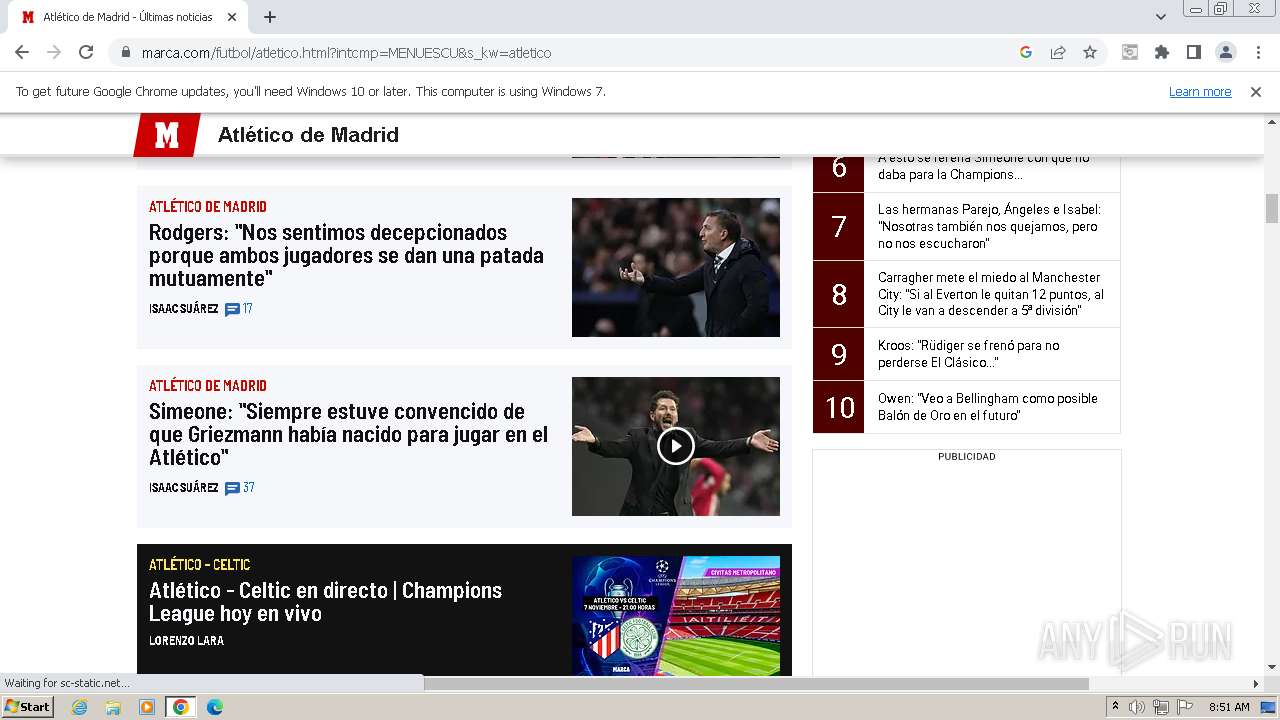Image resolution: width=1280 pixels, height=720 pixels.
Task: Show hidden system tray icons
Action: click(x=1115, y=707)
